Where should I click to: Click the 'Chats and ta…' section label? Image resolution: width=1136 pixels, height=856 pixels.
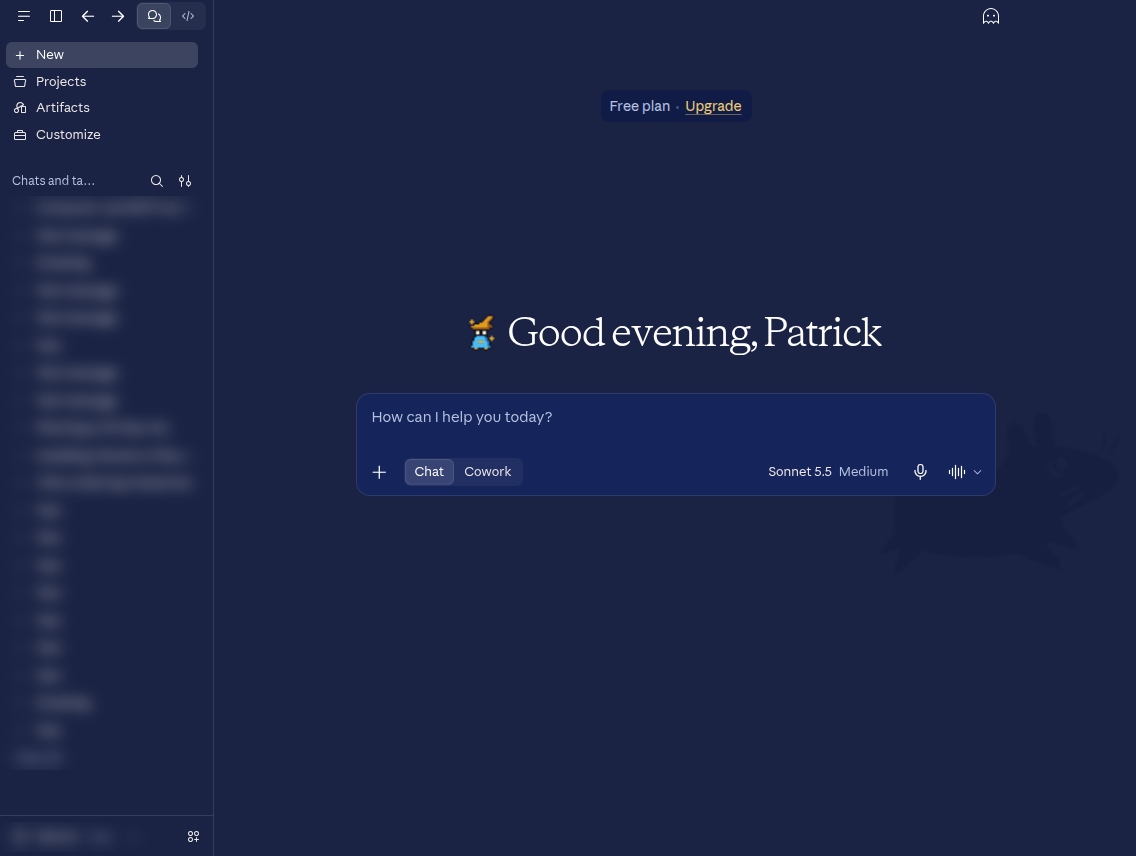click(x=54, y=181)
